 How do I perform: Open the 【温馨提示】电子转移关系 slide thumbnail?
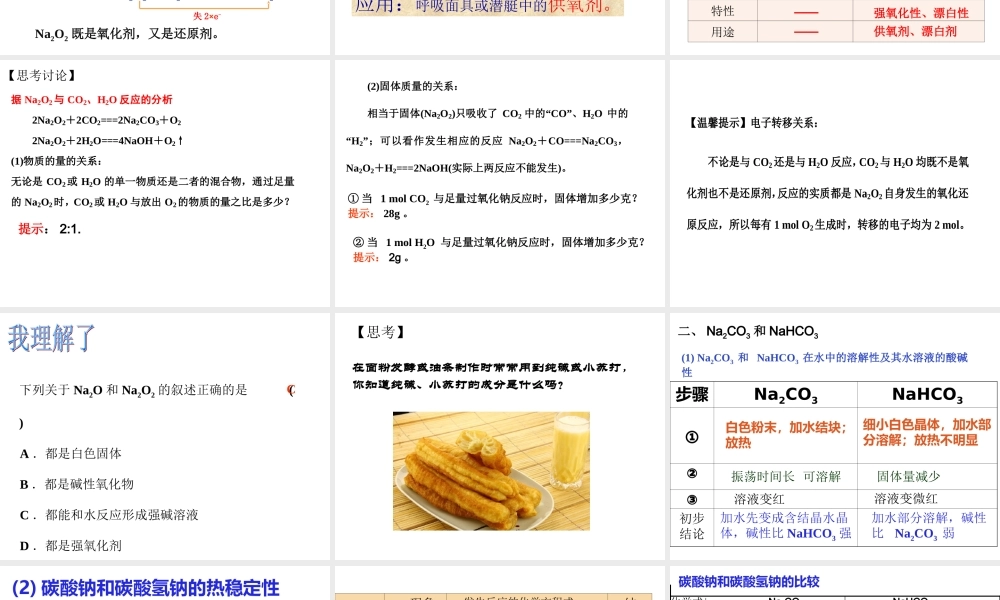tap(835, 183)
